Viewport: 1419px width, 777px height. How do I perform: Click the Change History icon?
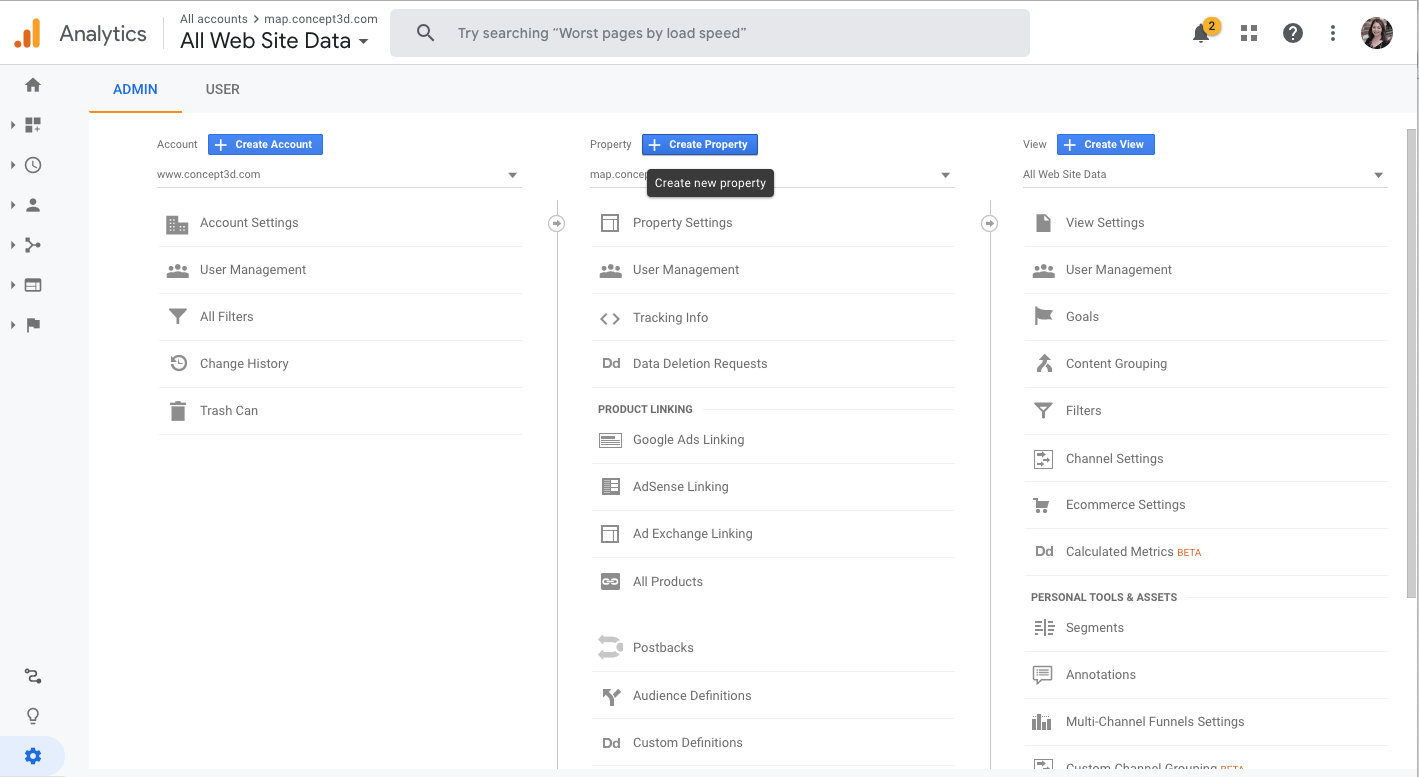click(x=178, y=364)
